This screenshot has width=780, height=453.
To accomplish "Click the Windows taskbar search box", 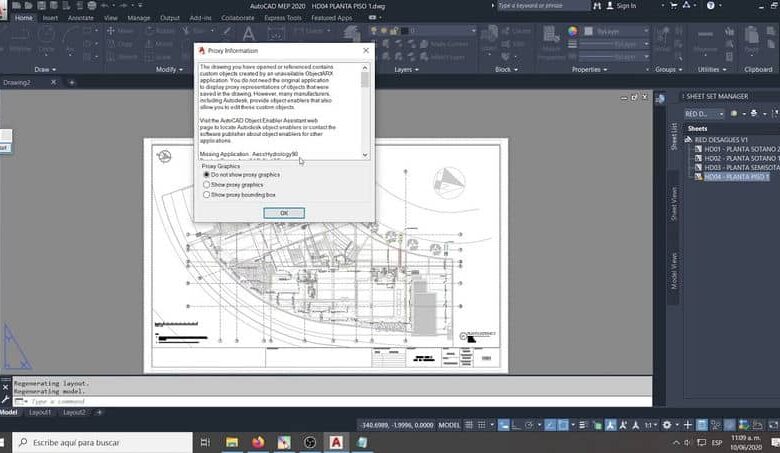I will pyautogui.click(x=102, y=443).
